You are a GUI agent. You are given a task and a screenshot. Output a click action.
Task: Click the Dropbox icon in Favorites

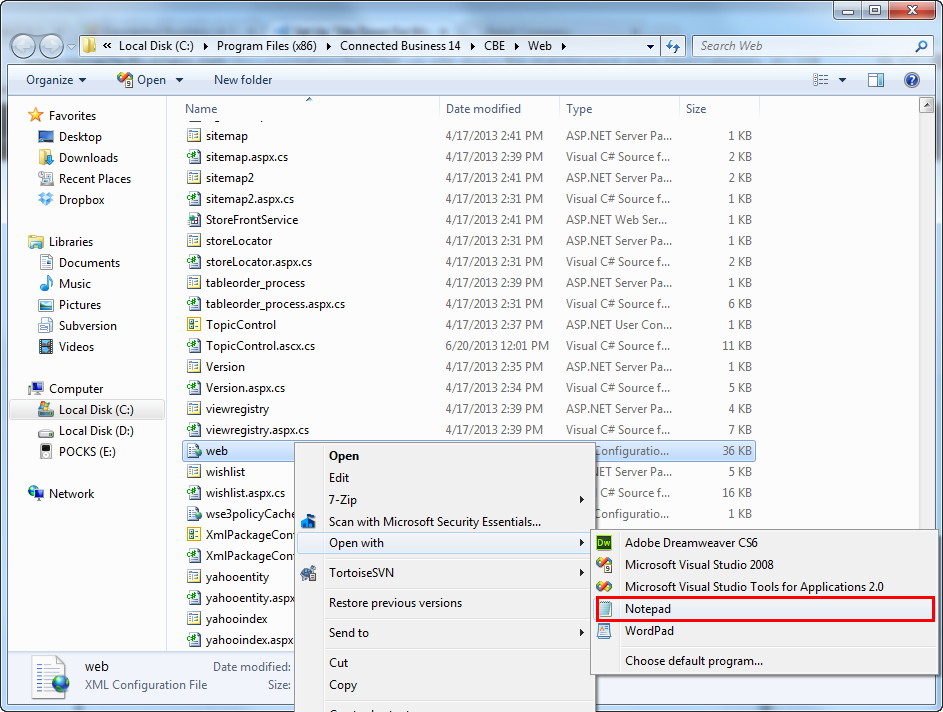(x=46, y=200)
